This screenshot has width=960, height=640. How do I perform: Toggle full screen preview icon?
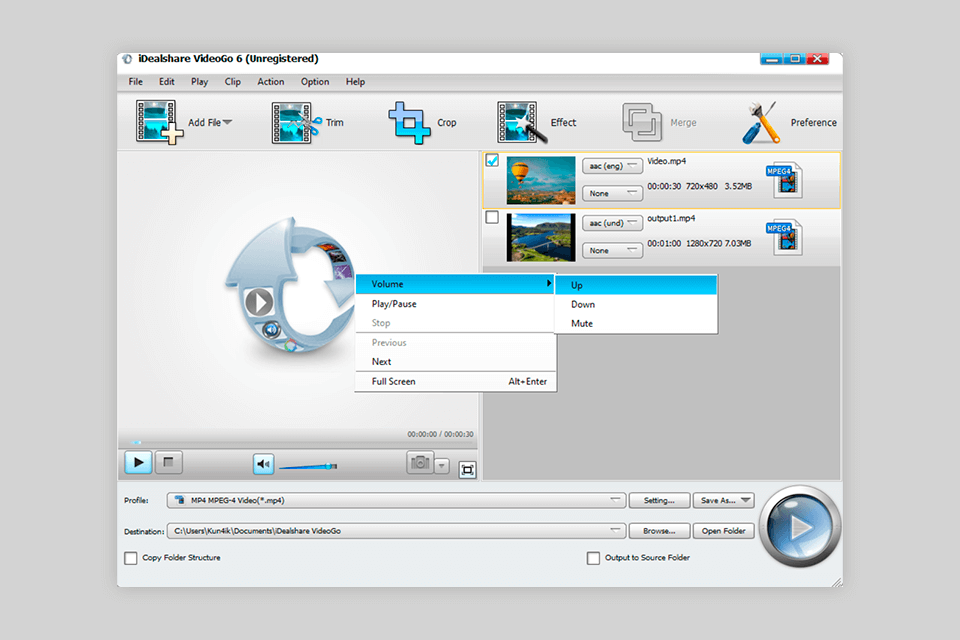(467, 470)
